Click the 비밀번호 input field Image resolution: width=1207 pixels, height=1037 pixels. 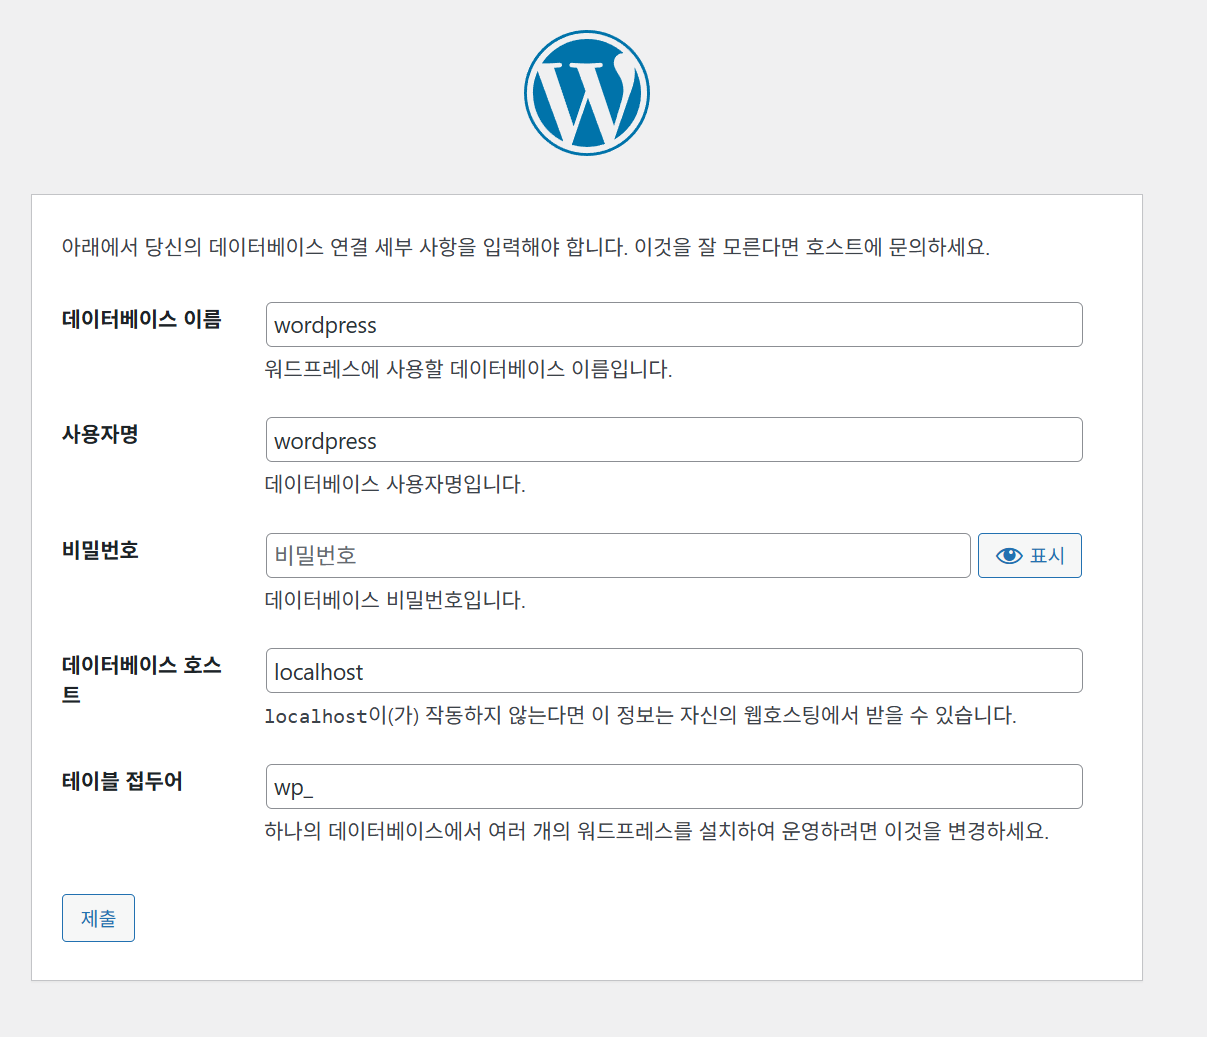[x=618, y=556]
